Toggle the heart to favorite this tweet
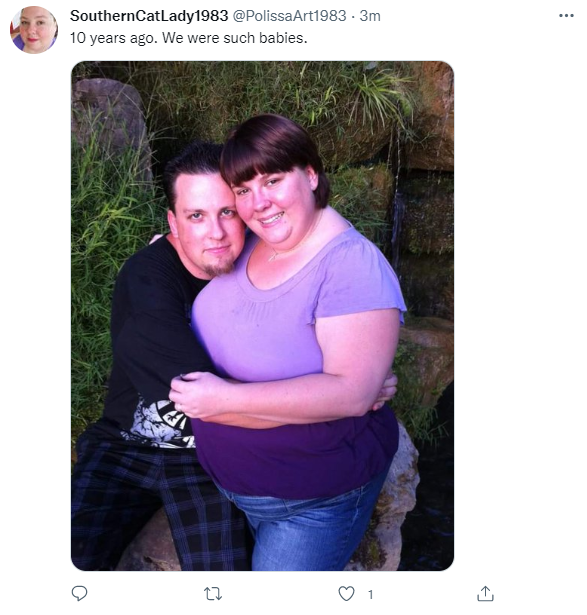This screenshot has width=587, height=615. [x=346, y=594]
